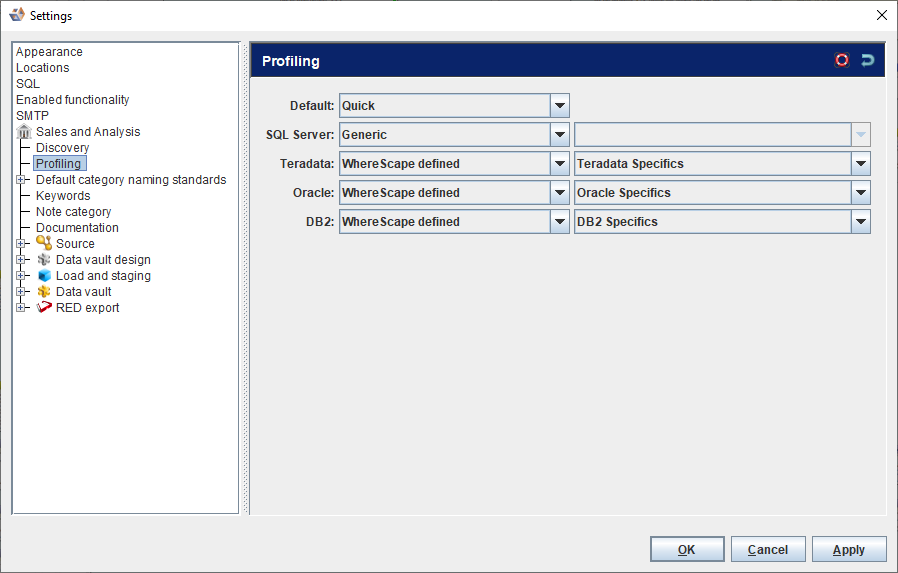Open the DB2 Specifics dropdown
Screen dimensions: 898x573
860,221
